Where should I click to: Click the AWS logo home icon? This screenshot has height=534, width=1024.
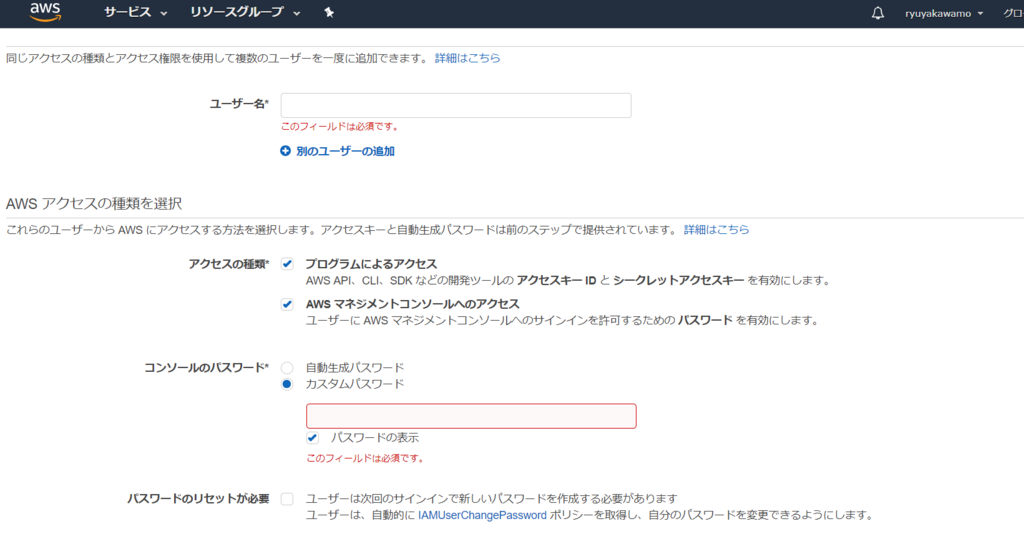point(45,12)
